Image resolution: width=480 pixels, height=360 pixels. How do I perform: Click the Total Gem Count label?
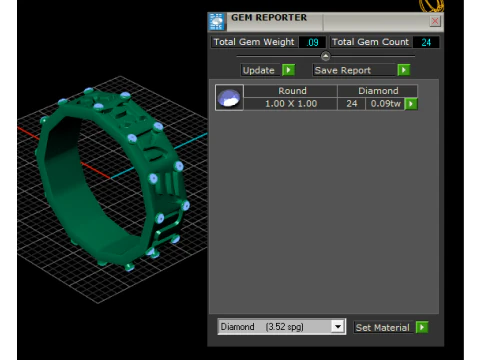(x=371, y=42)
